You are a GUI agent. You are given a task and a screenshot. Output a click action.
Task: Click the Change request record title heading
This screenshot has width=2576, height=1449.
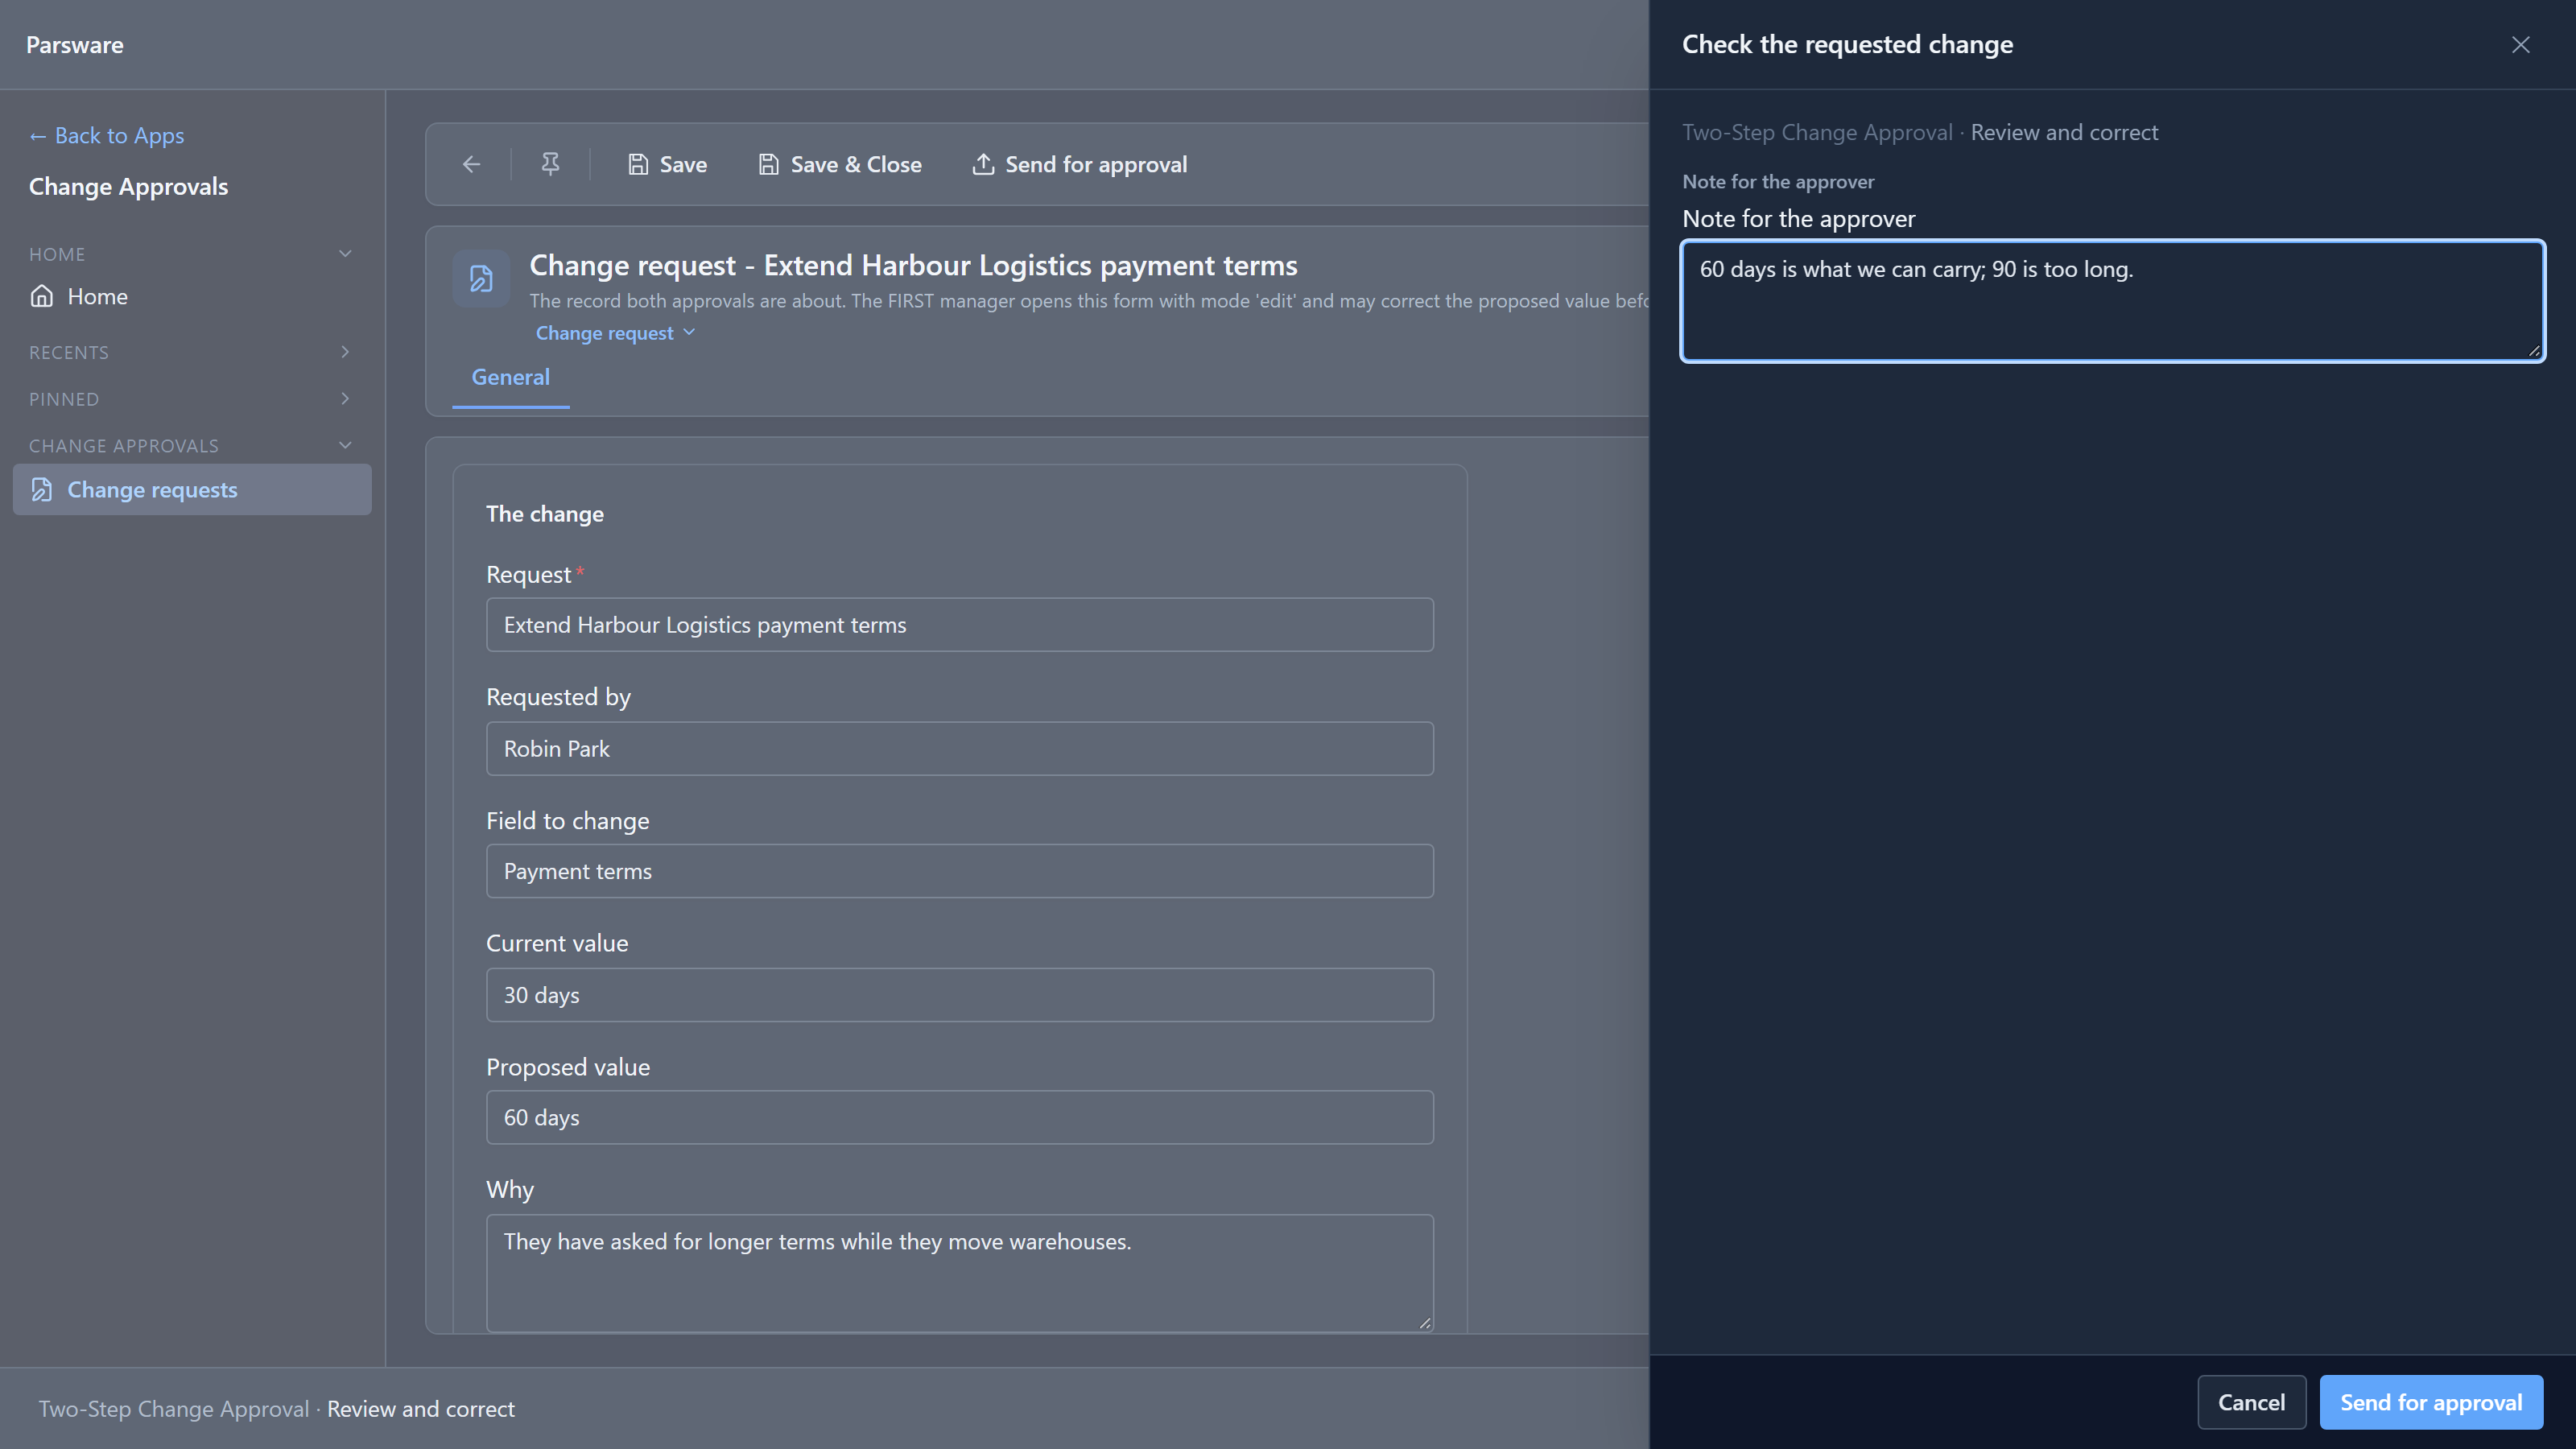coord(913,266)
